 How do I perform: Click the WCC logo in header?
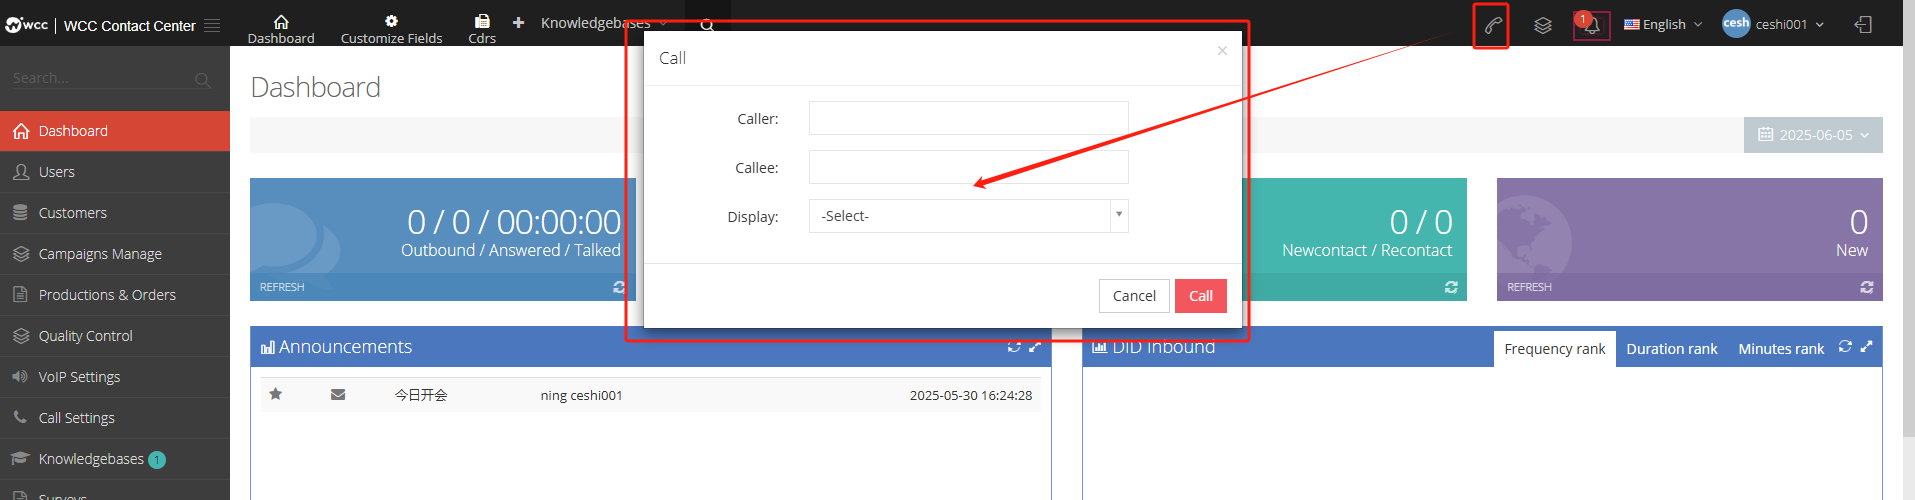tap(27, 25)
